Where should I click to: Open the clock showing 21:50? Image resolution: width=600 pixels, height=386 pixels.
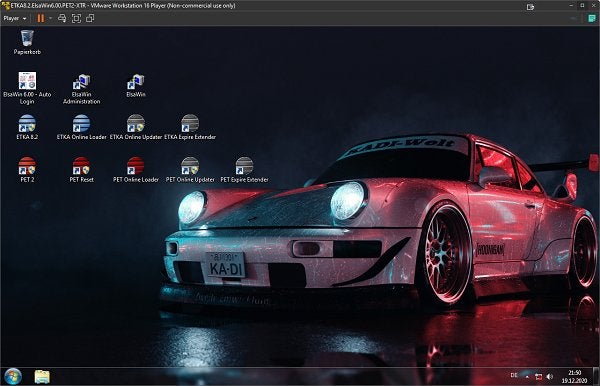(x=574, y=376)
